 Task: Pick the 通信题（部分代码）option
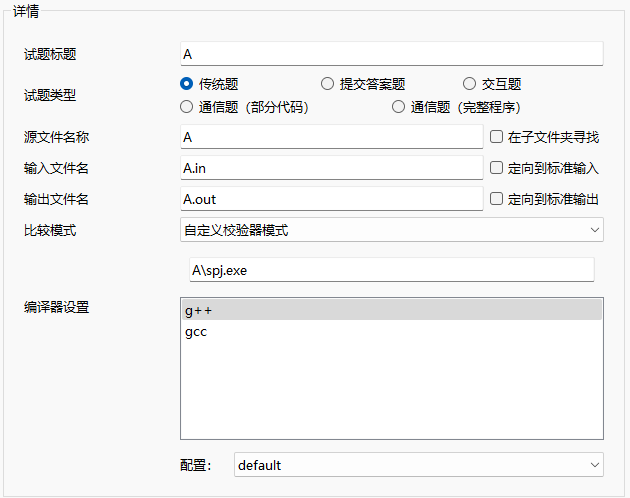186,106
